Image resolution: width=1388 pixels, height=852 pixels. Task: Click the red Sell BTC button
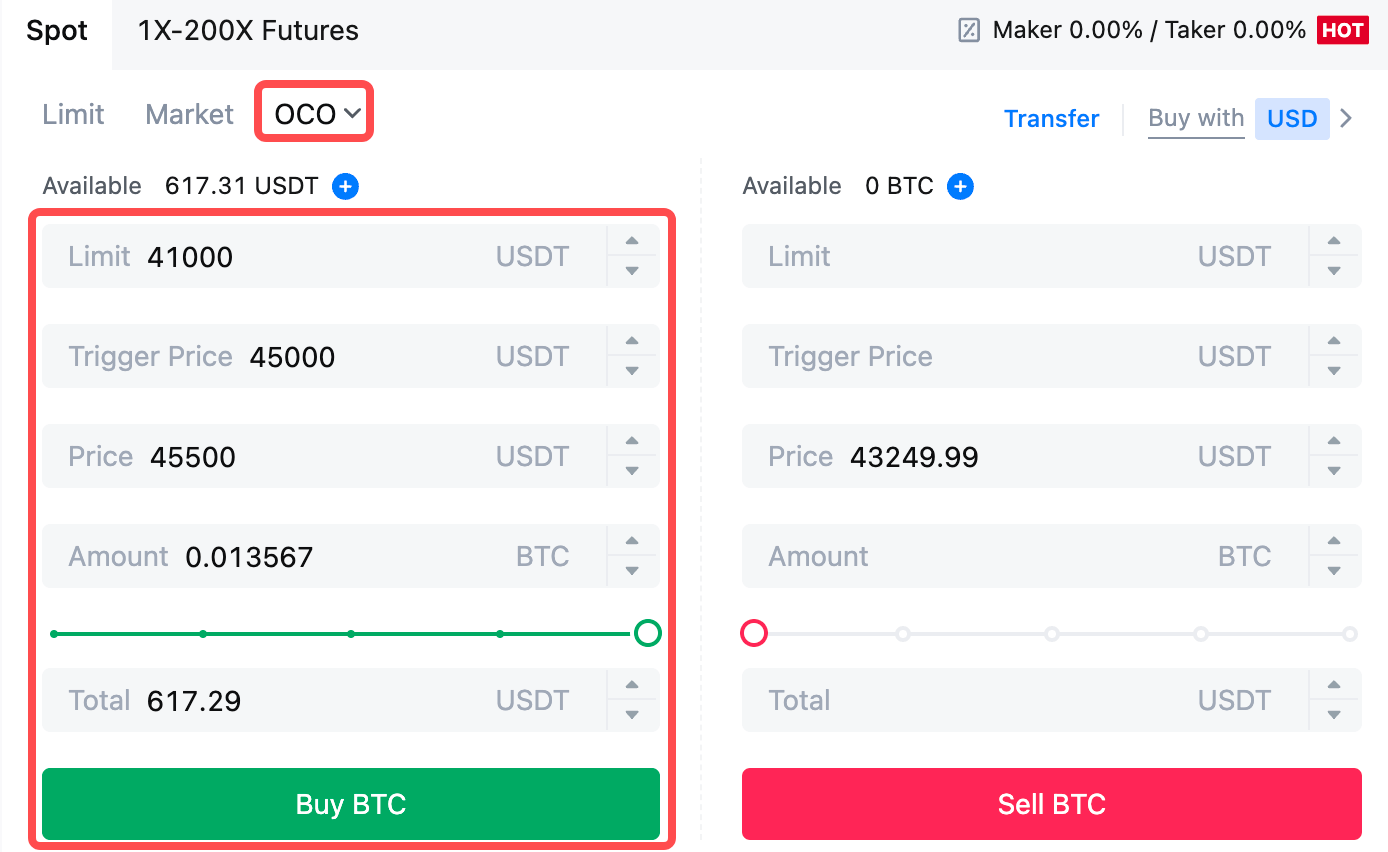coord(1051,803)
